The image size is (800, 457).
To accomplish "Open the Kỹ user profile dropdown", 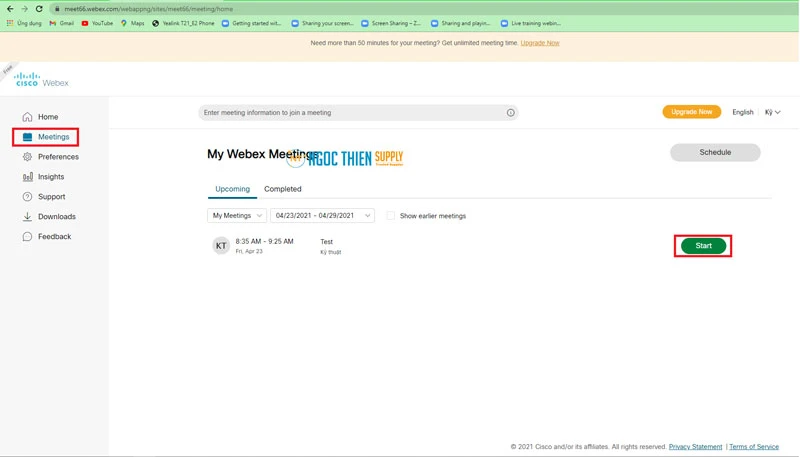I will 772,112.
